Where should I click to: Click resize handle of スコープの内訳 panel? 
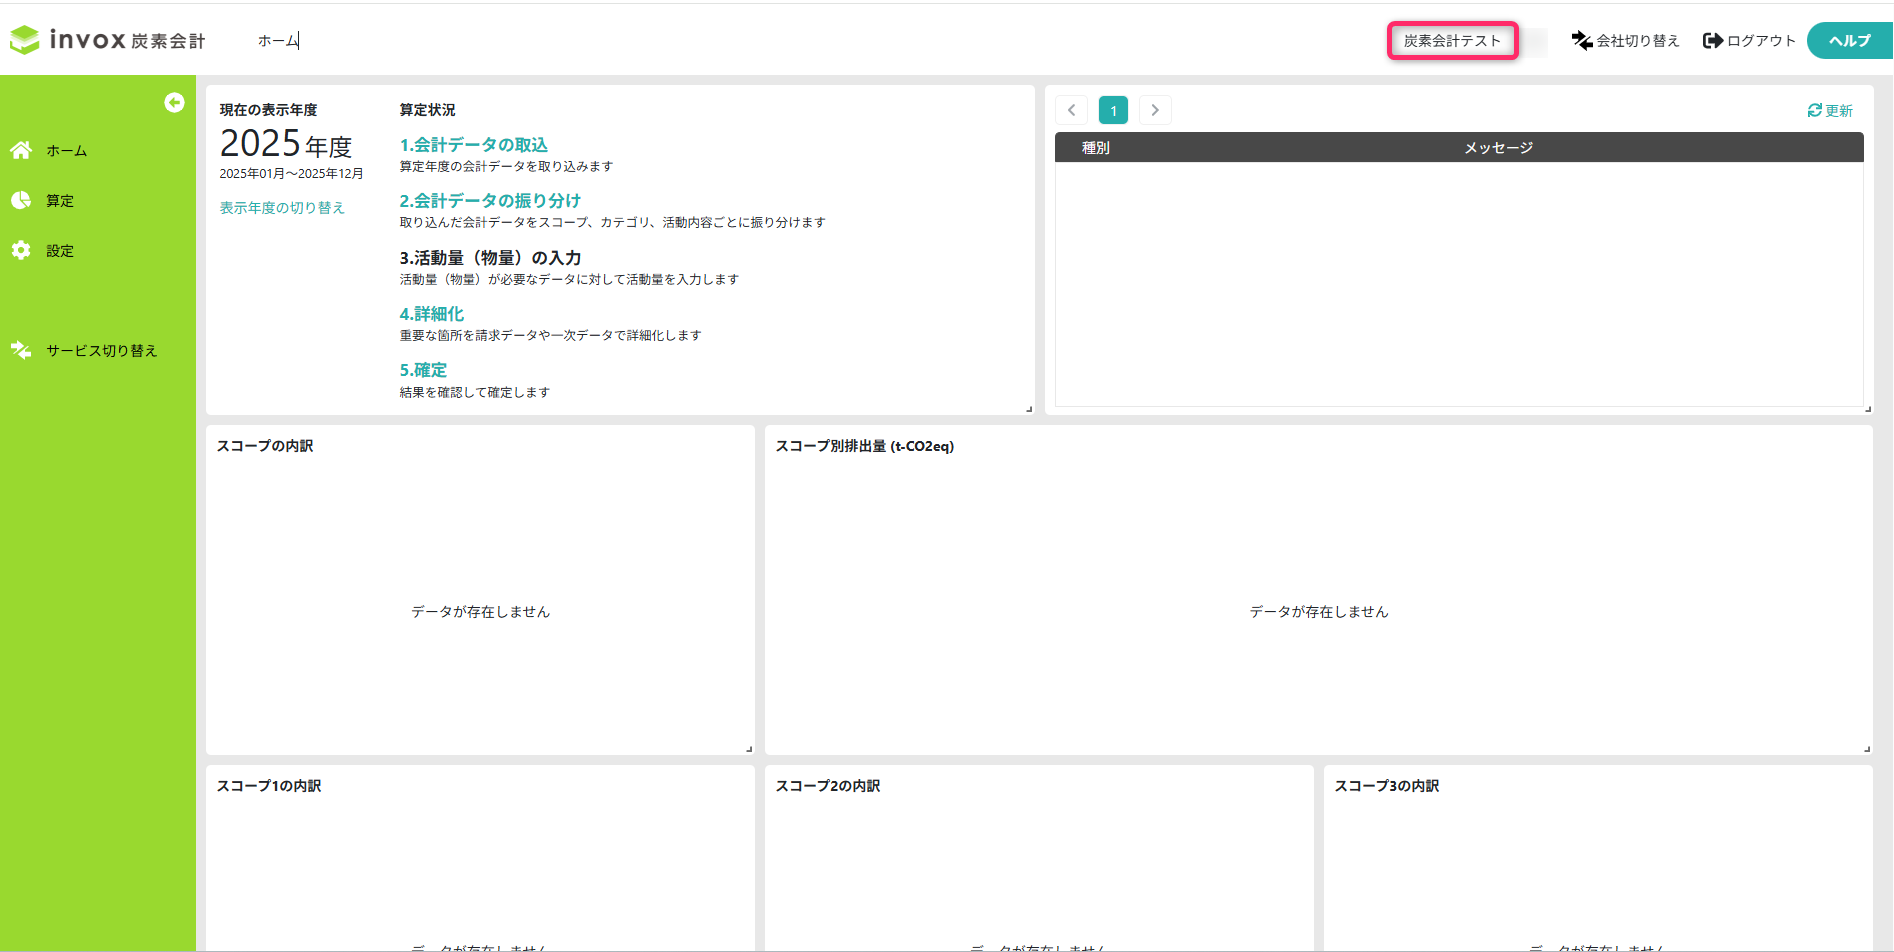[748, 748]
